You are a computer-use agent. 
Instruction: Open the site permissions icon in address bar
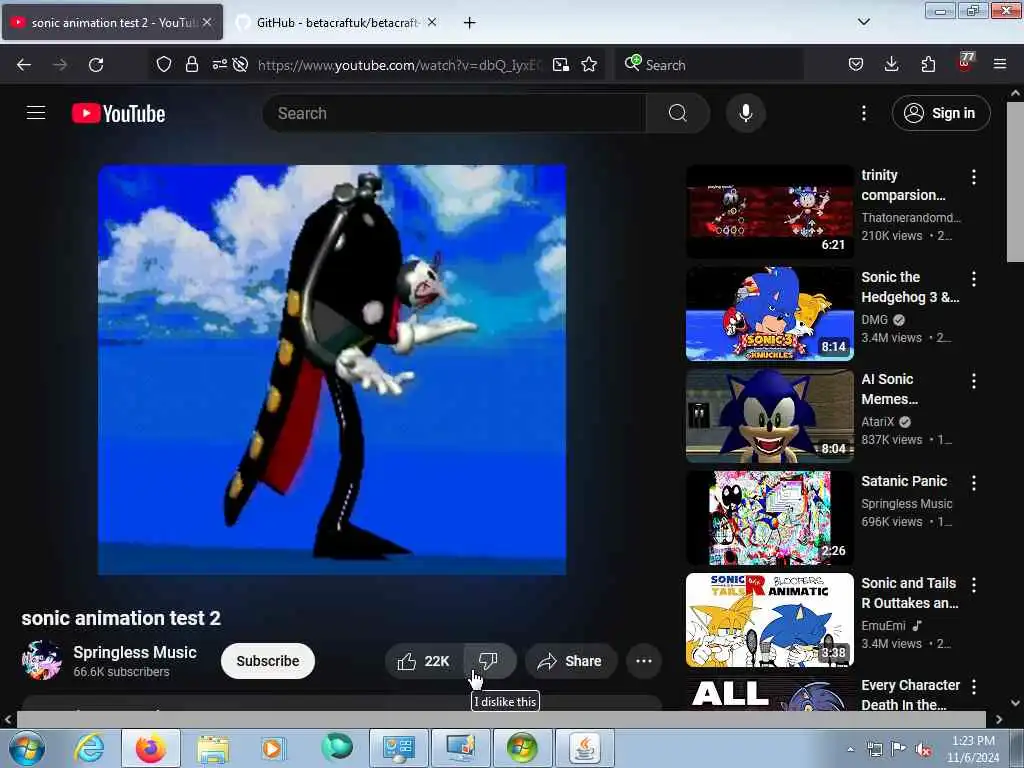tap(219, 64)
